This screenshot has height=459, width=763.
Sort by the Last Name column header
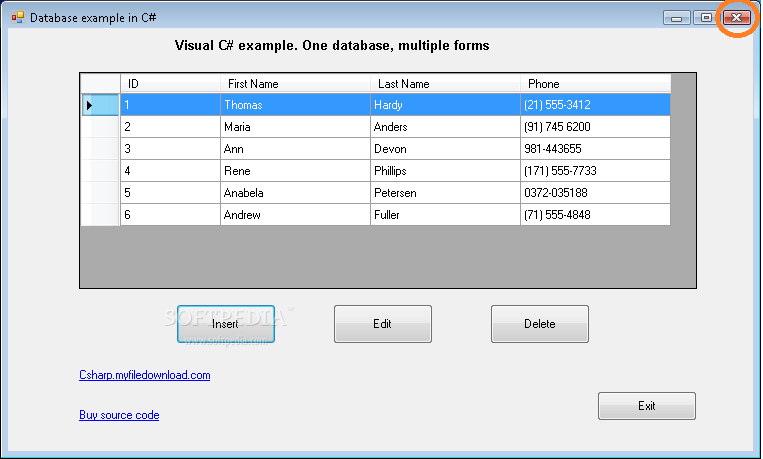(x=445, y=84)
